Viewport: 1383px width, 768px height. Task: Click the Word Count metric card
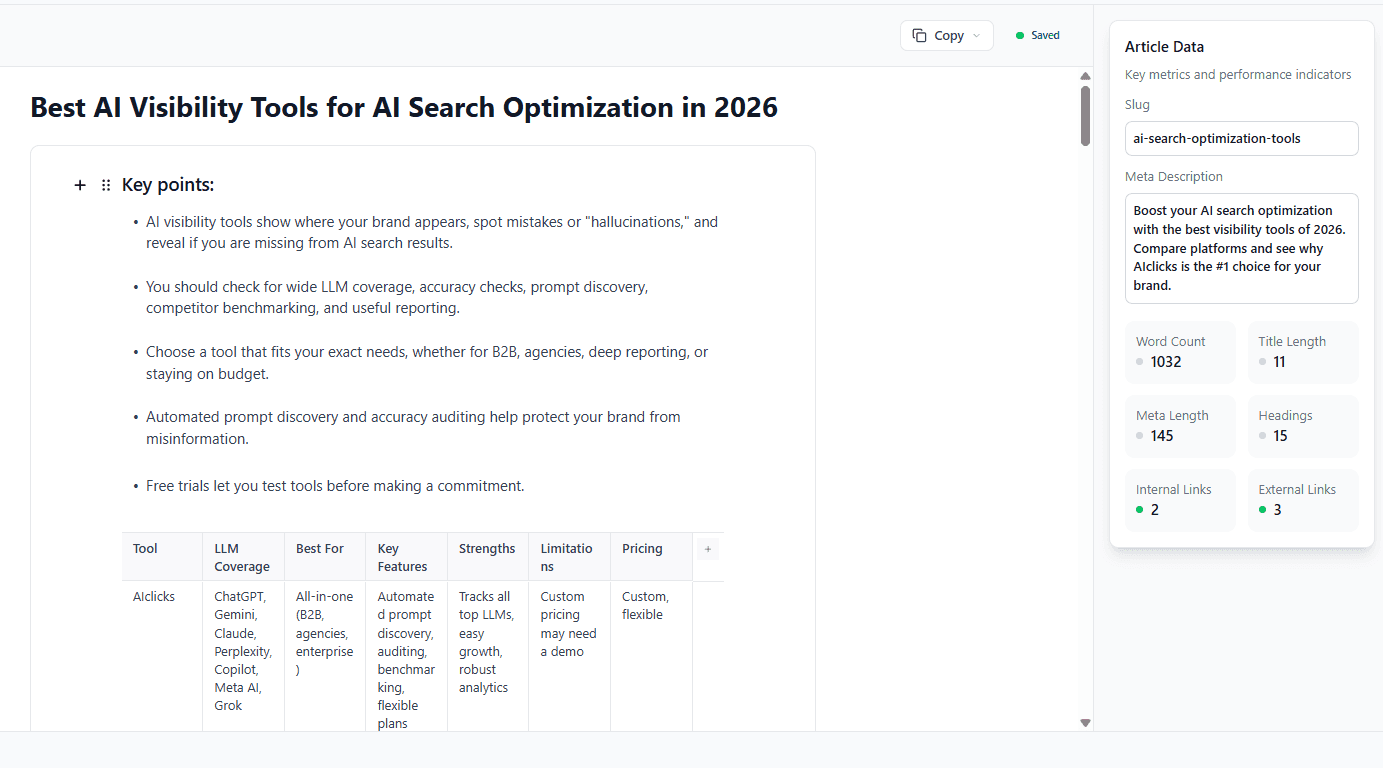click(x=1180, y=352)
